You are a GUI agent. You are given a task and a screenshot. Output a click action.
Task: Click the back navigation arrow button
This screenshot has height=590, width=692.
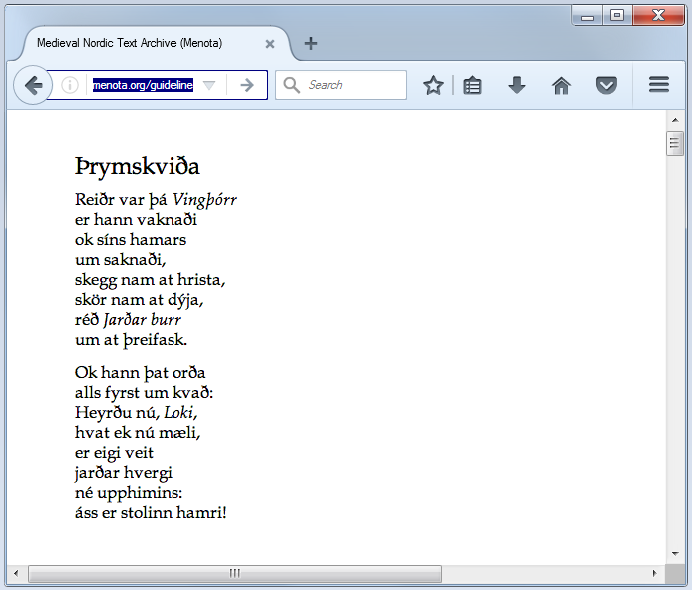pos(33,86)
